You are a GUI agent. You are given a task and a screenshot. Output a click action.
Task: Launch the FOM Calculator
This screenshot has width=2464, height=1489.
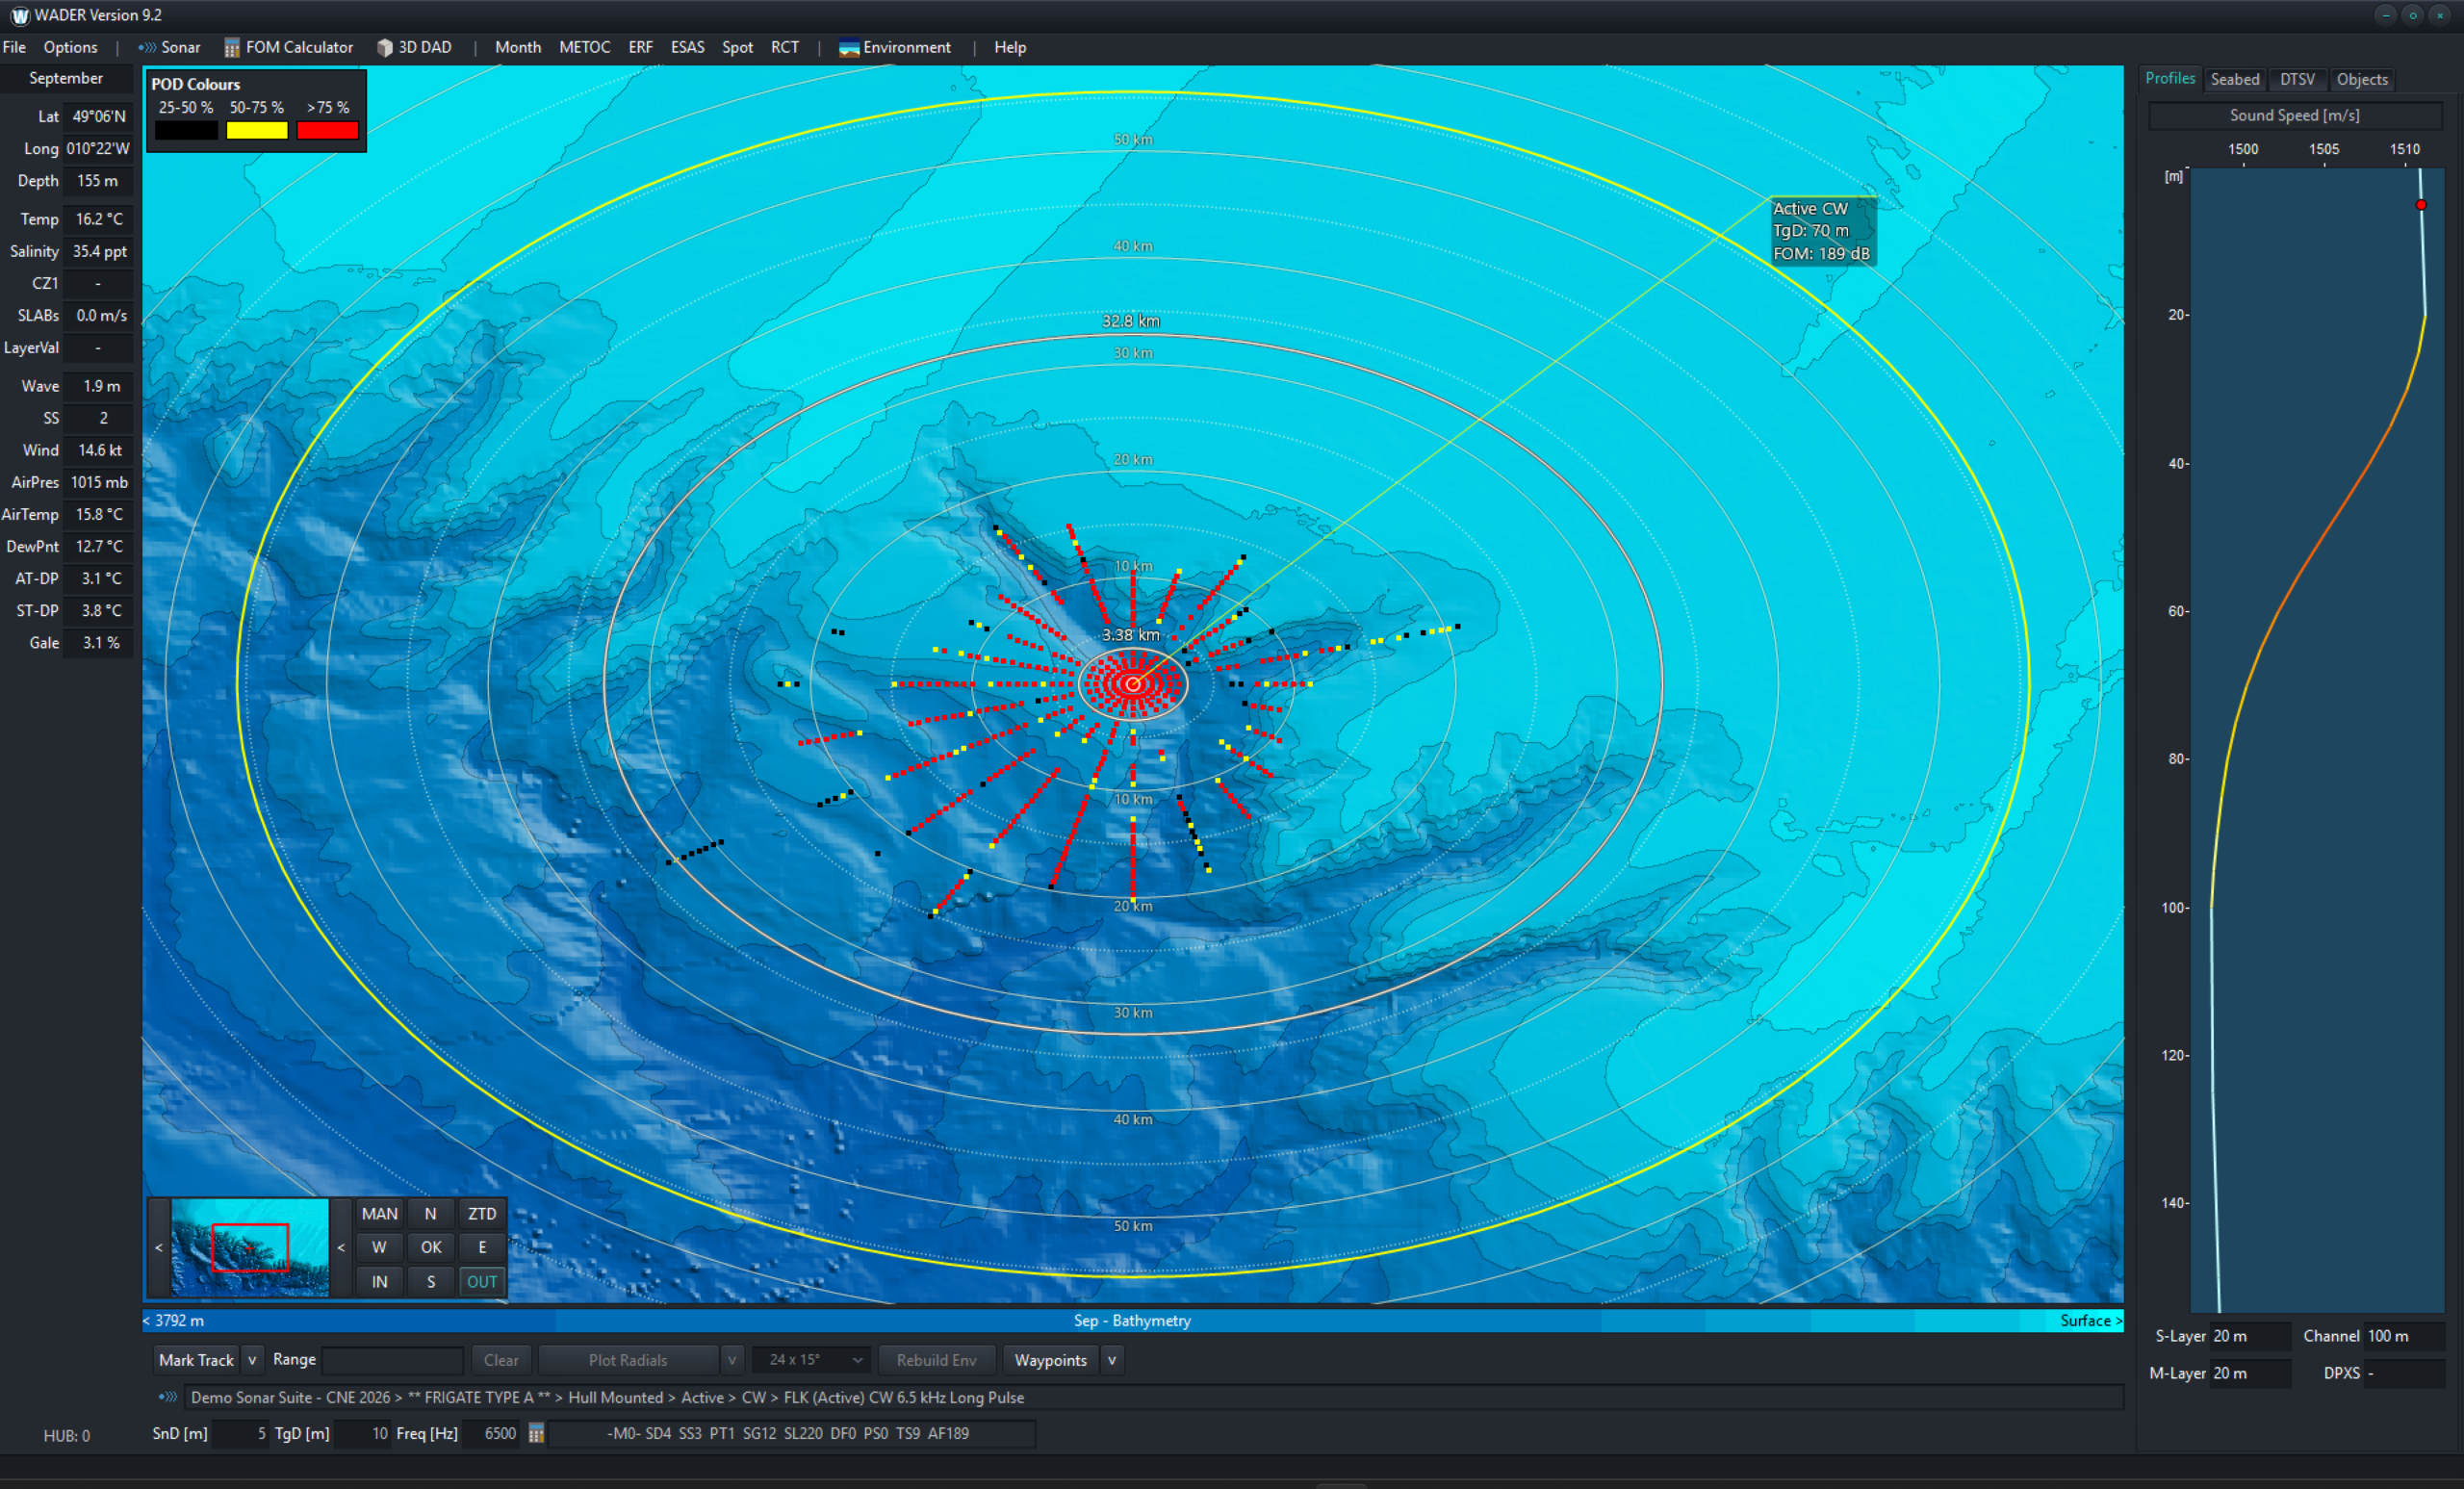288,47
